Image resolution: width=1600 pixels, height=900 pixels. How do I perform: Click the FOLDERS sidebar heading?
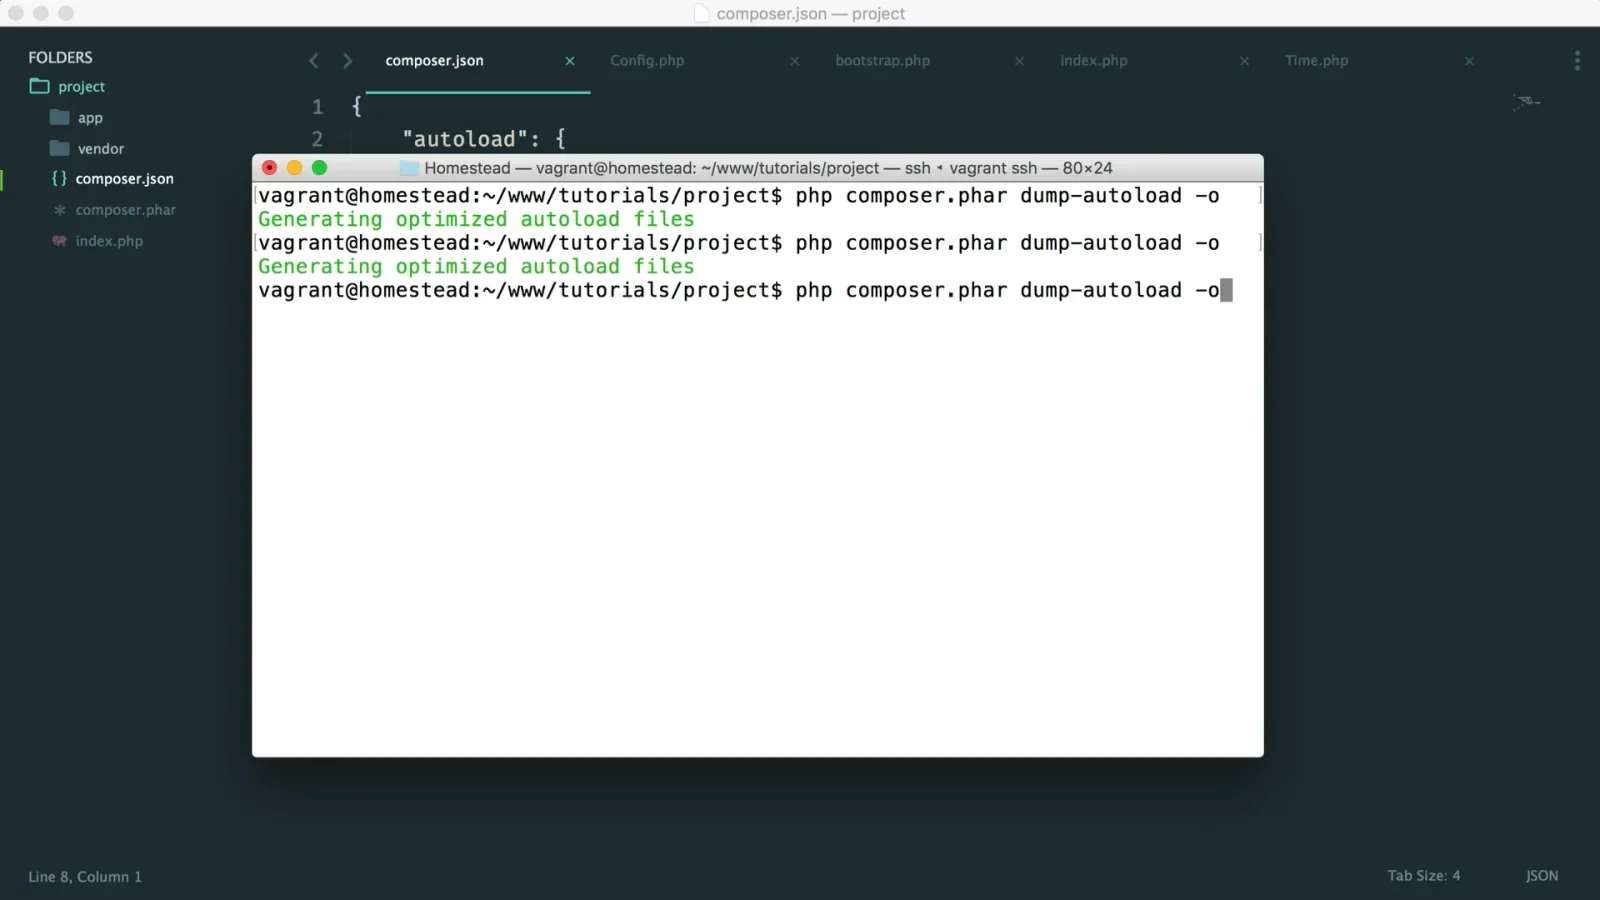tap(60, 58)
